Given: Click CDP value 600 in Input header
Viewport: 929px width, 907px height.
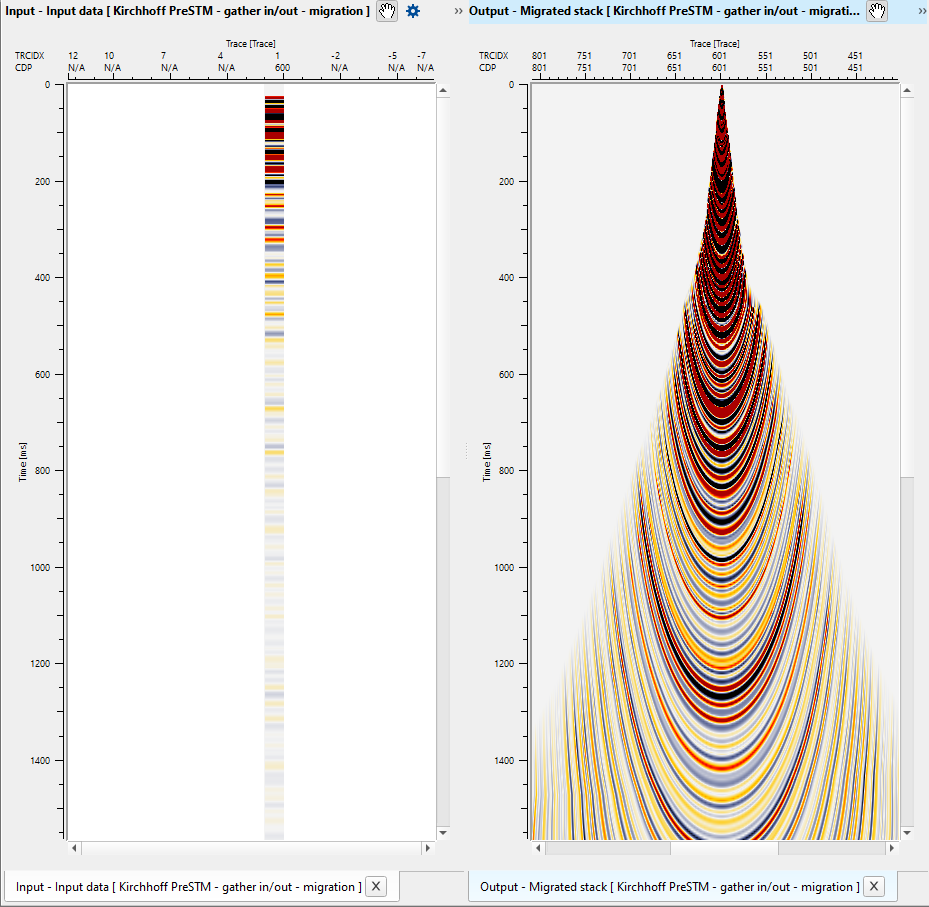Looking at the screenshot, I should 283,68.
